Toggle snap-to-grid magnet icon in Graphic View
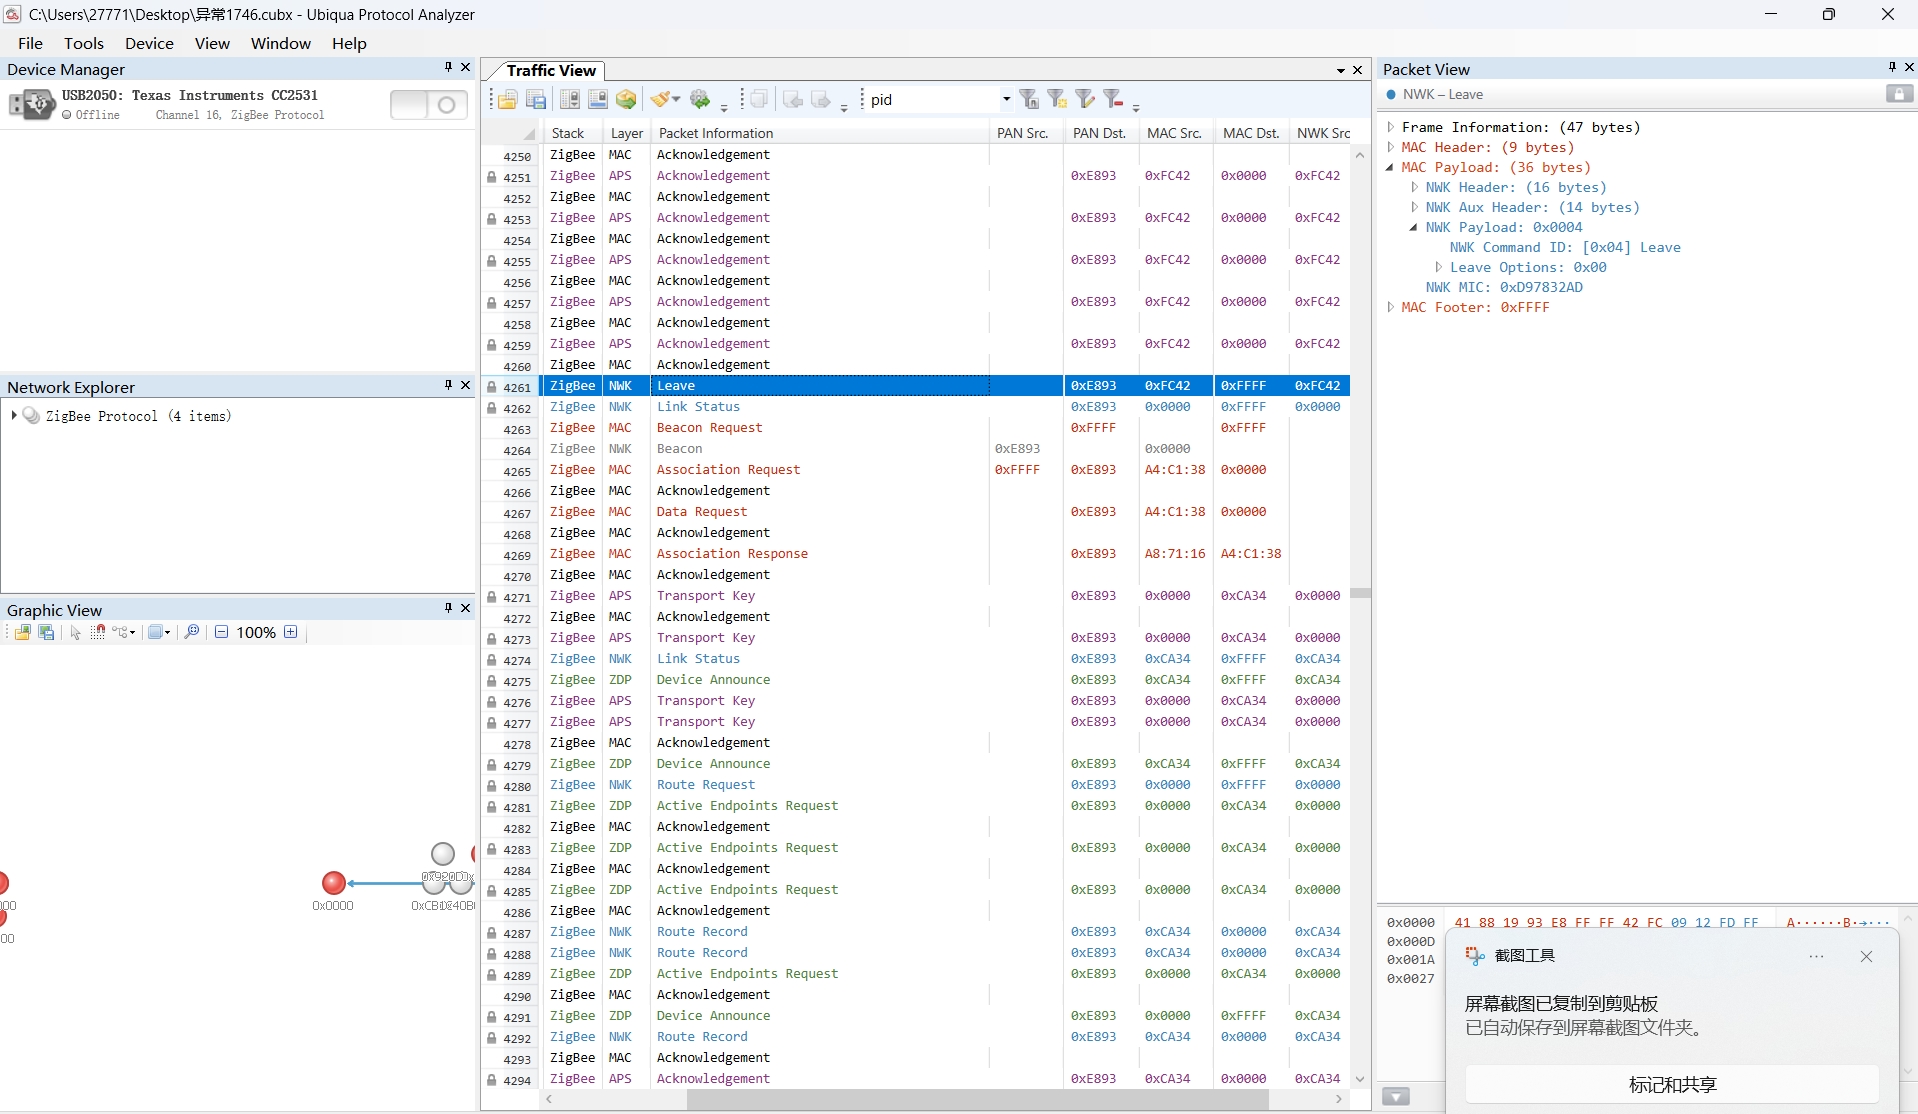Viewport: 1918px width, 1114px height. coord(98,632)
